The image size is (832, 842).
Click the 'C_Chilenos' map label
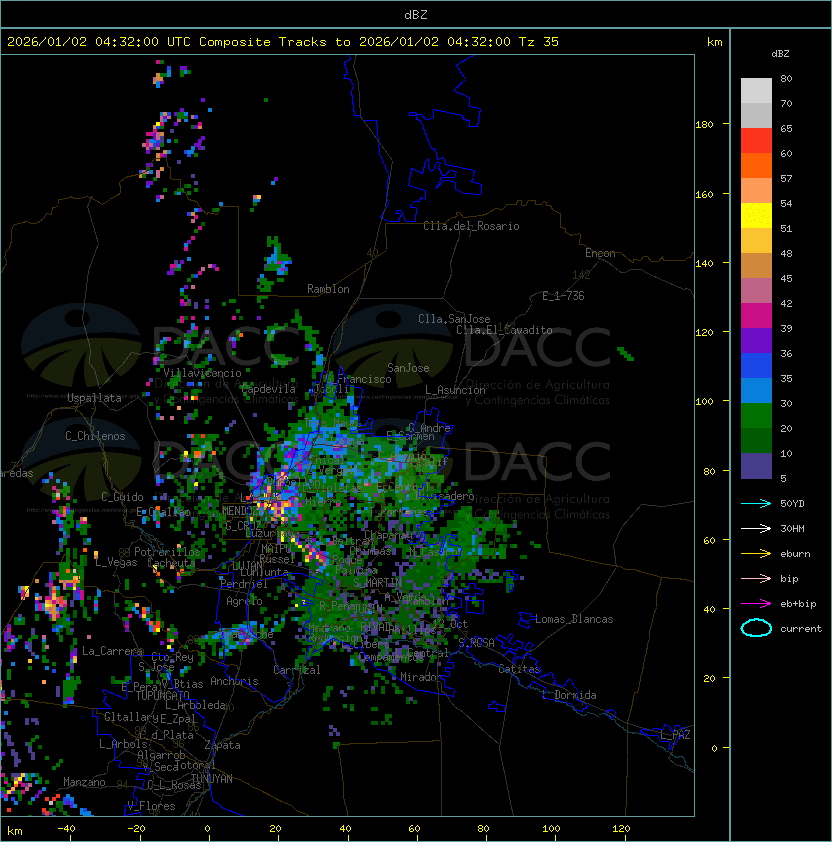(95, 436)
